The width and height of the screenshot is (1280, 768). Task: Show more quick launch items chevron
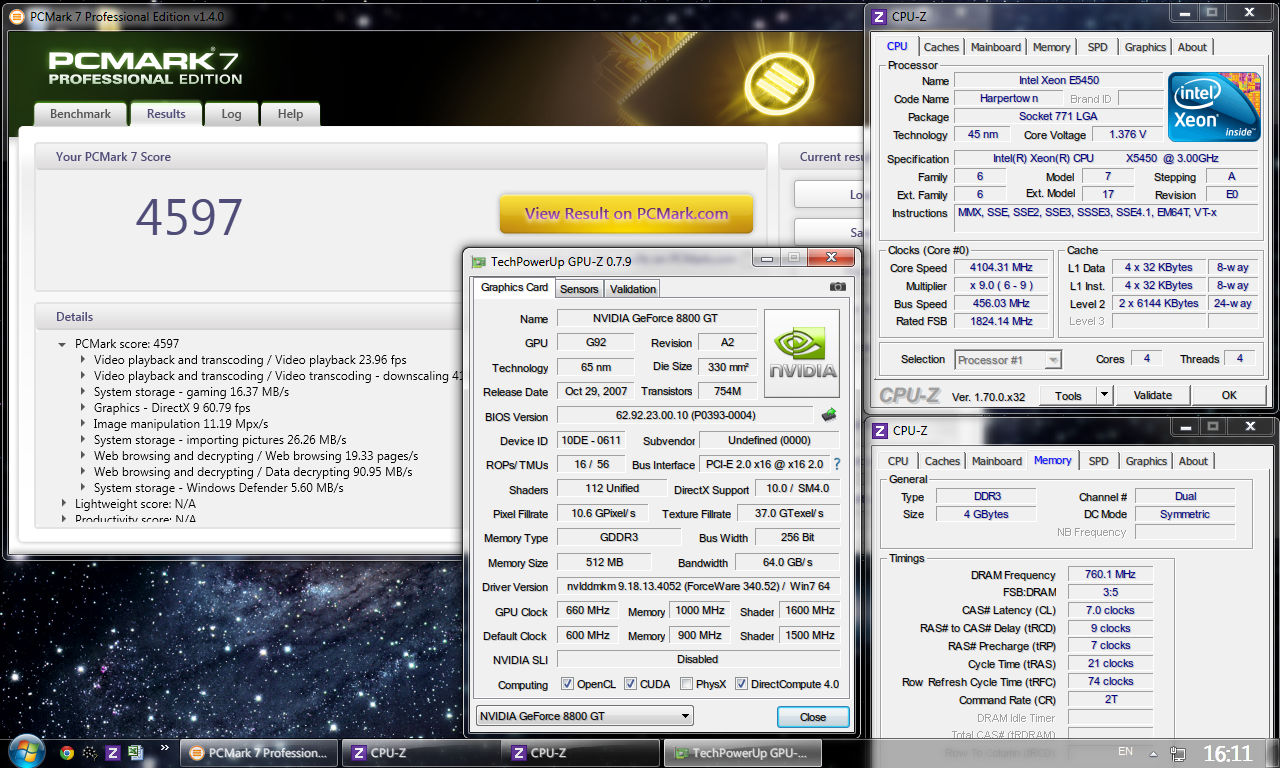tap(165, 748)
